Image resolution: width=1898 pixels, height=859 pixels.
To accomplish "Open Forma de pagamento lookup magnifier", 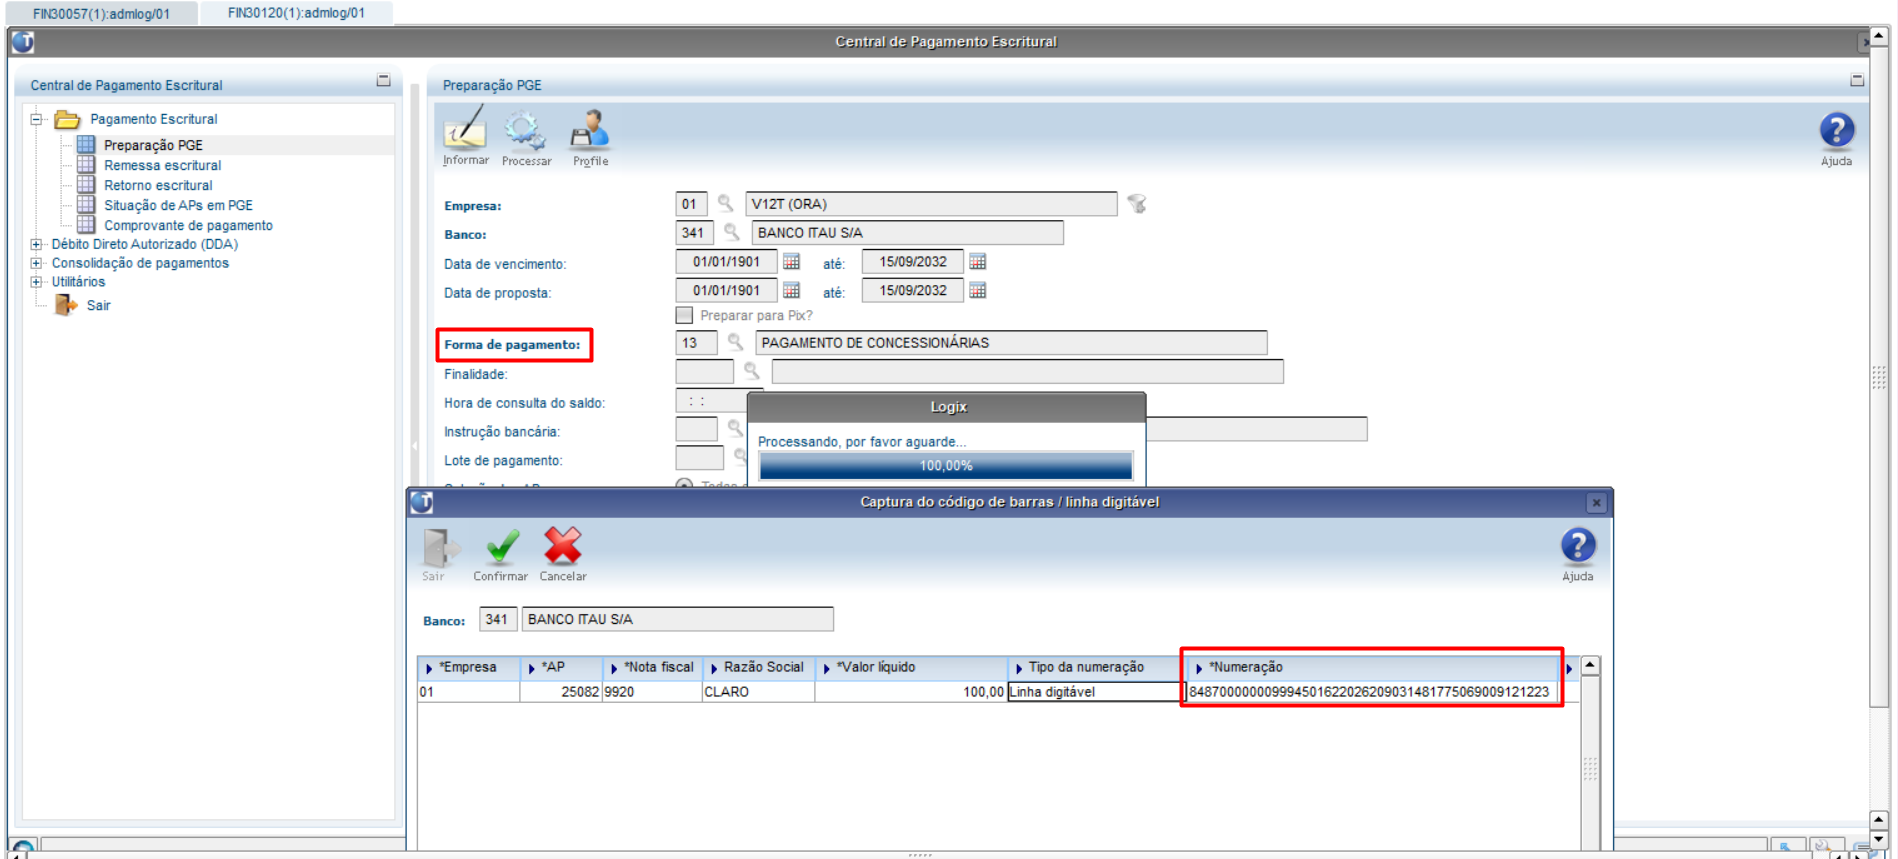I will click(x=736, y=343).
